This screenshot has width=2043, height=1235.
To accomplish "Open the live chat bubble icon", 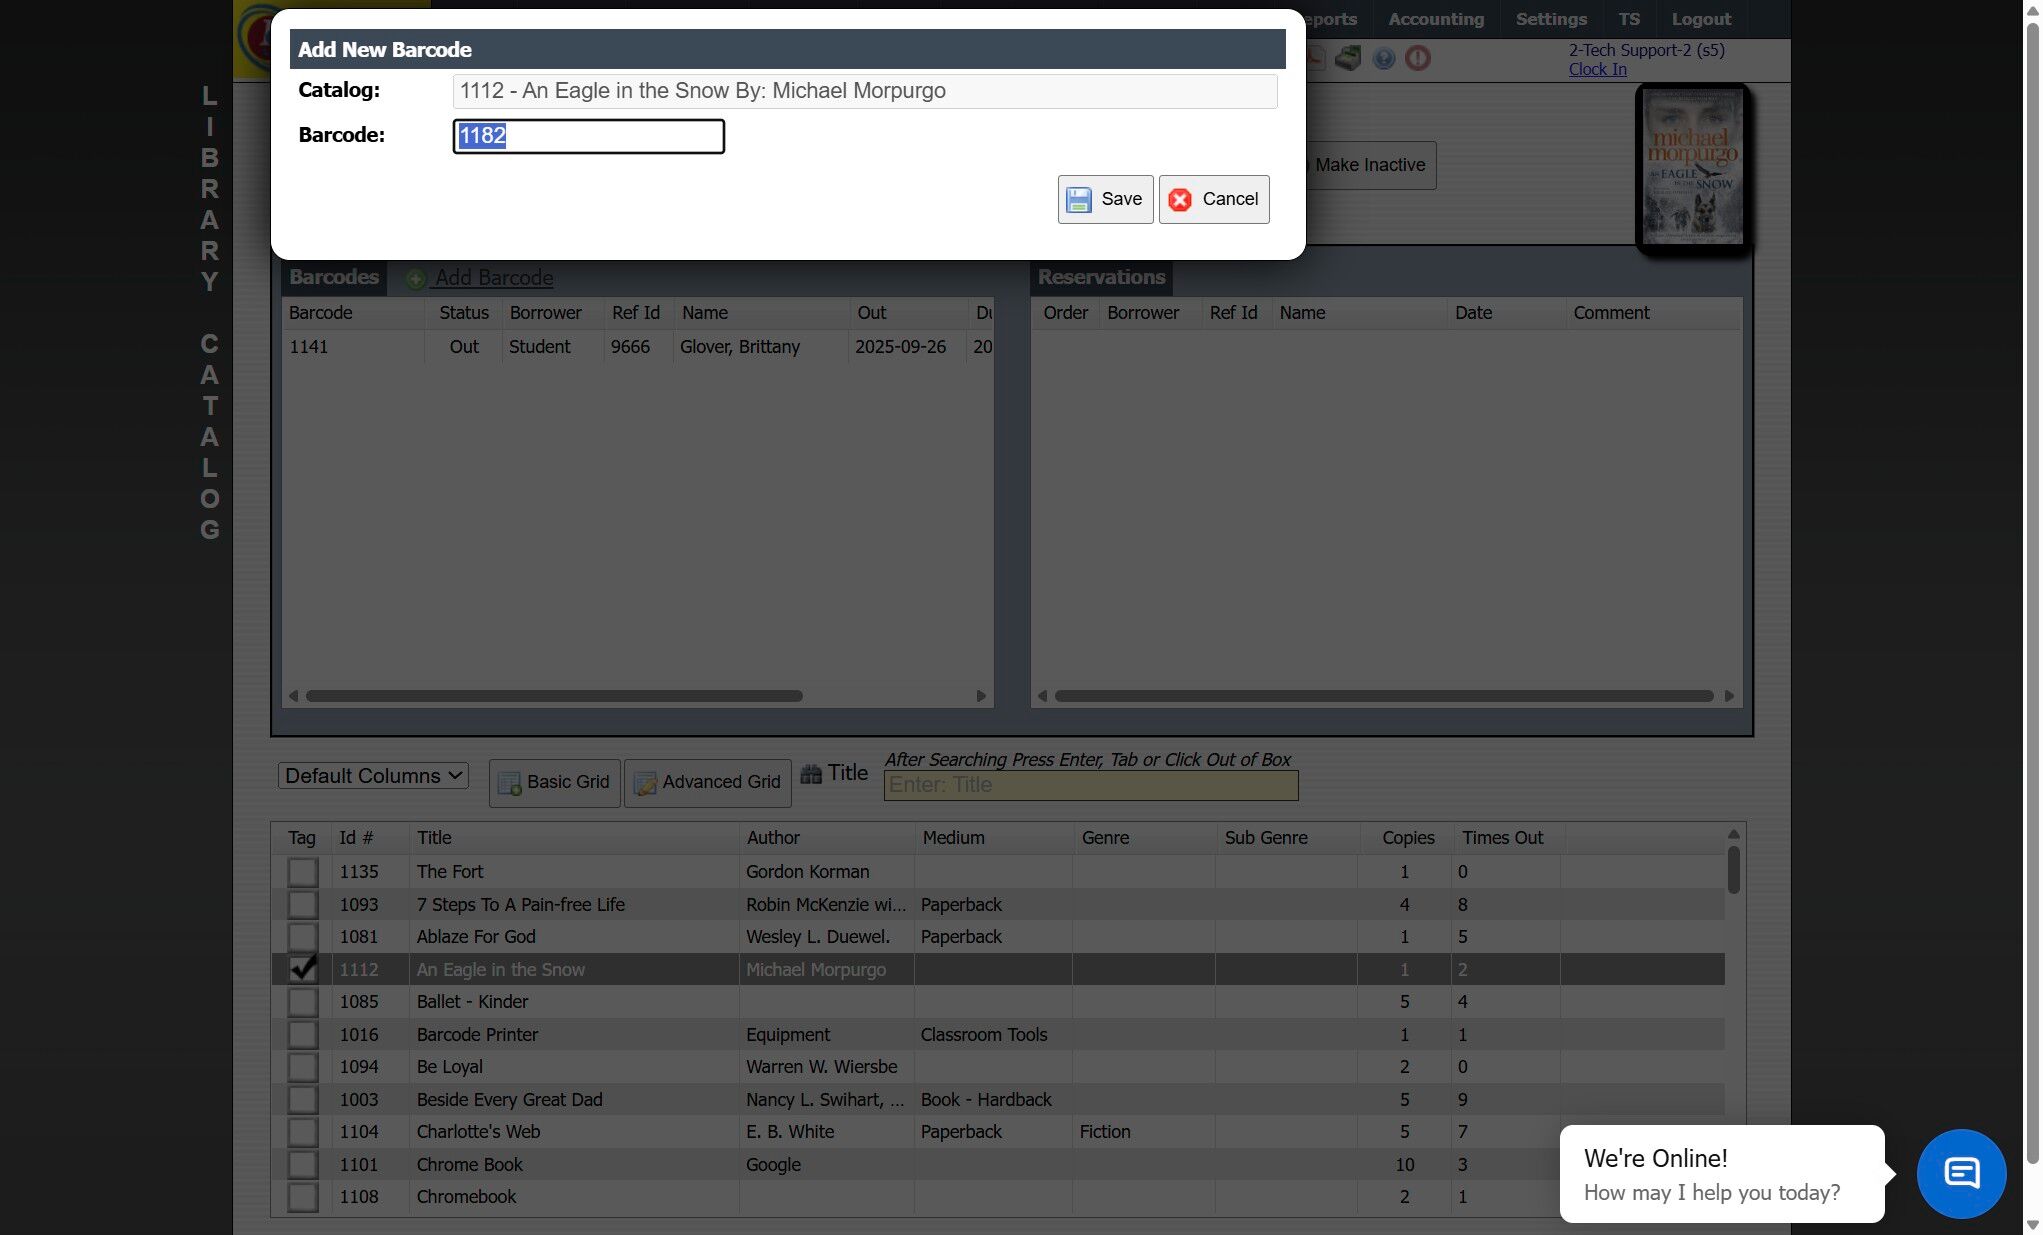I will pyautogui.click(x=1960, y=1173).
